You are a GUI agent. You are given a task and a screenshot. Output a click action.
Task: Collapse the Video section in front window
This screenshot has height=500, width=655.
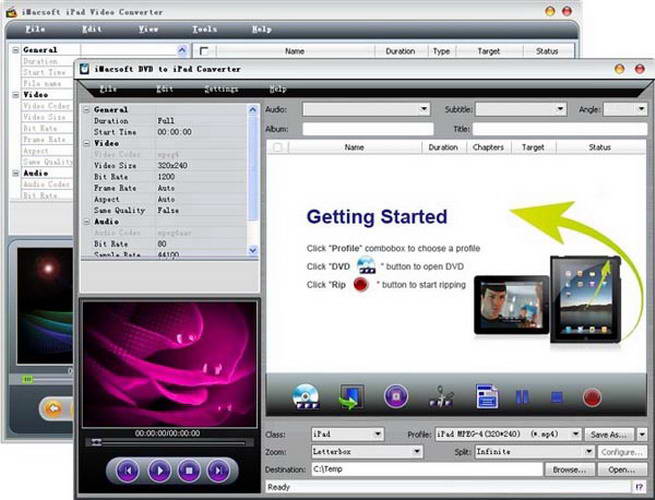click(87, 143)
